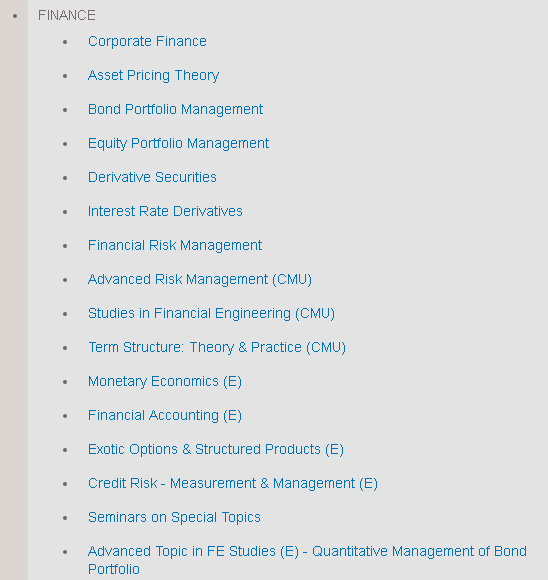Click the bullet next to Derivative Securities
Screen dimensions: 548x580
coord(65,178)
